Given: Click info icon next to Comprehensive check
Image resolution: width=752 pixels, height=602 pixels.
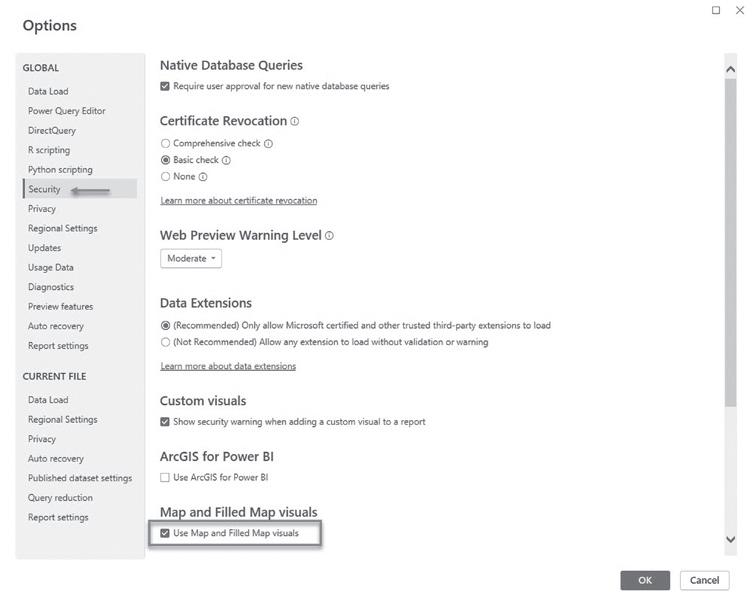Looking at the screenshot, I should tap(269, 143).
